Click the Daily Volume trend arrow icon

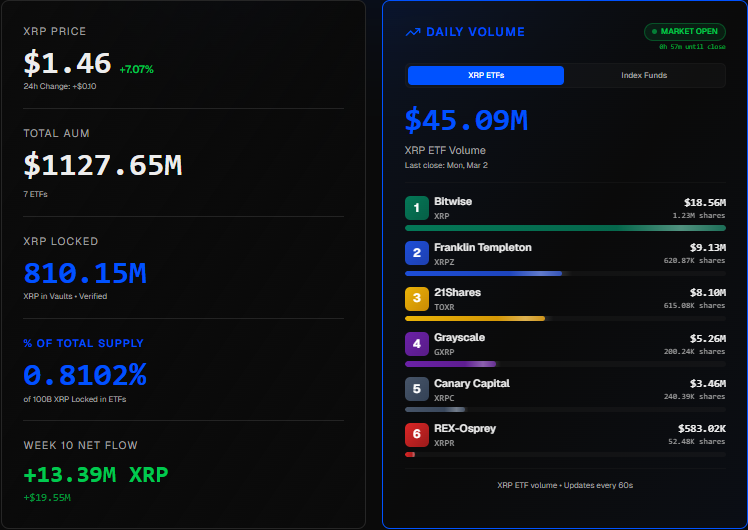[x=413, y=32]
